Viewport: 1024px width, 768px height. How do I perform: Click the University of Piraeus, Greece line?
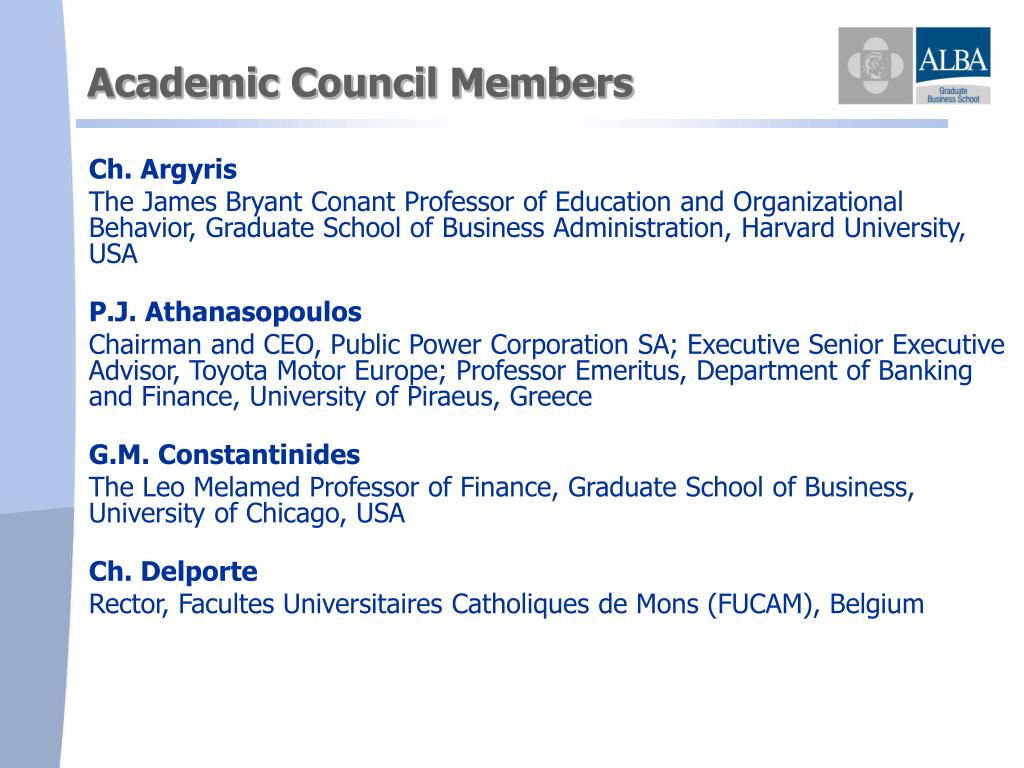(x=340, y=396)
